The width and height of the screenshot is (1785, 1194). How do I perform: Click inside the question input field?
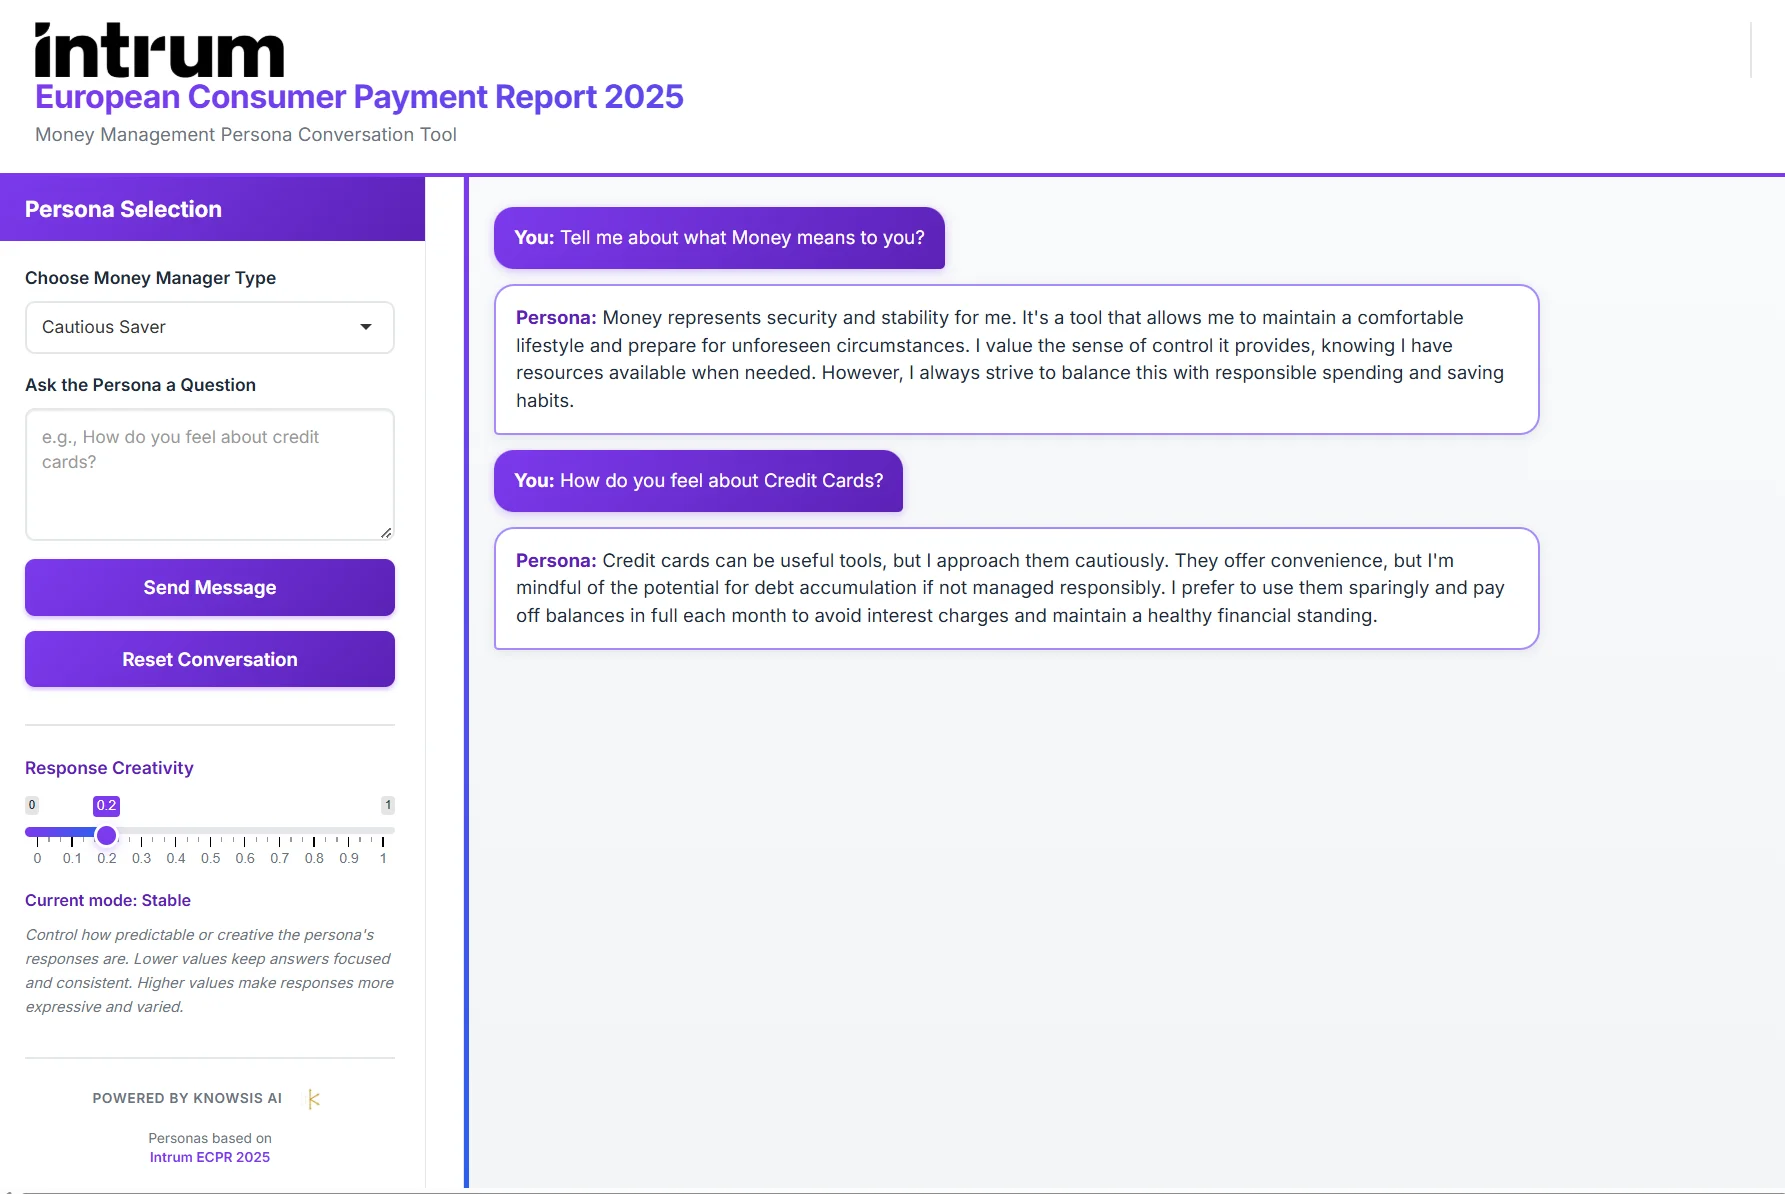pos(209,474)
